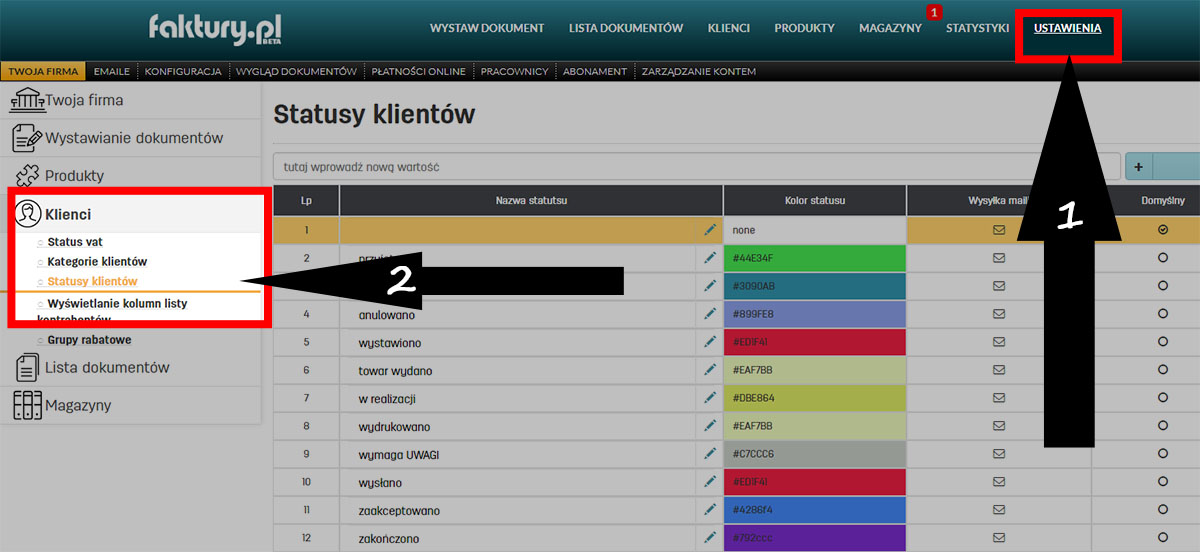Open the 'WYSTAW DOKUMENT' top menu
Image resolution: width=1200 pixels, height=552 pixels.
pos(487,28)
